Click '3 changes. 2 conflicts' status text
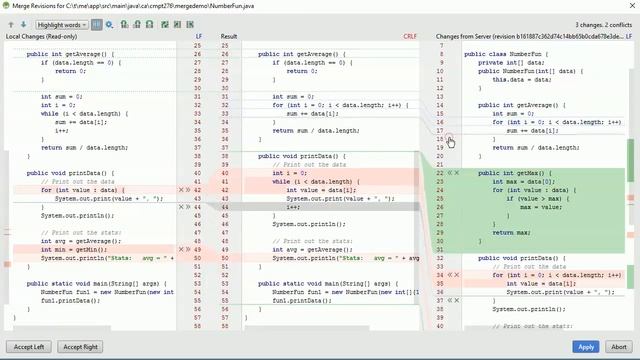The height and width of the screenshot is (360, 640). click(x=604, y=25)
